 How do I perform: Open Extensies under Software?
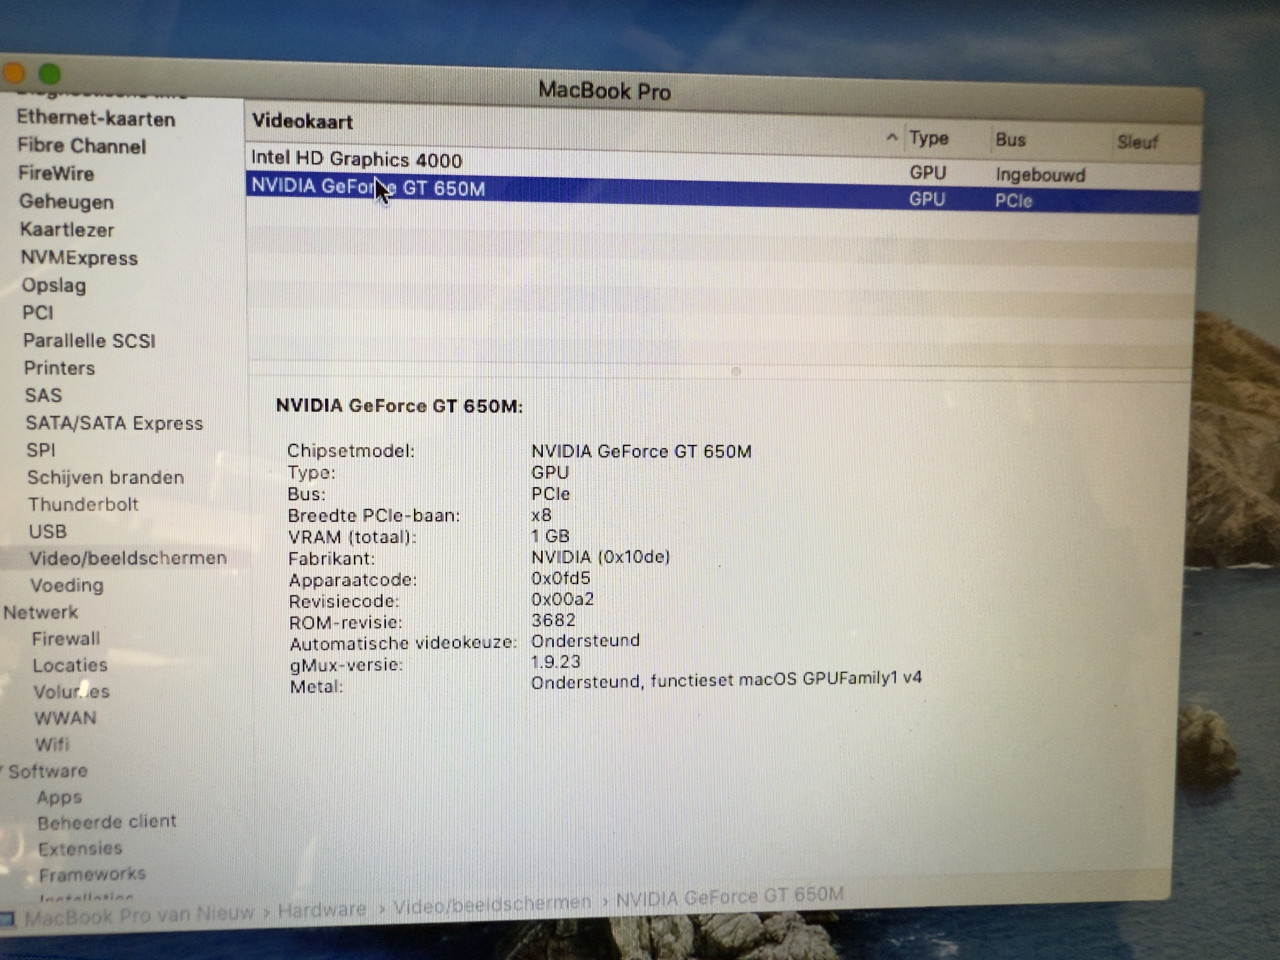coord(80,848)
